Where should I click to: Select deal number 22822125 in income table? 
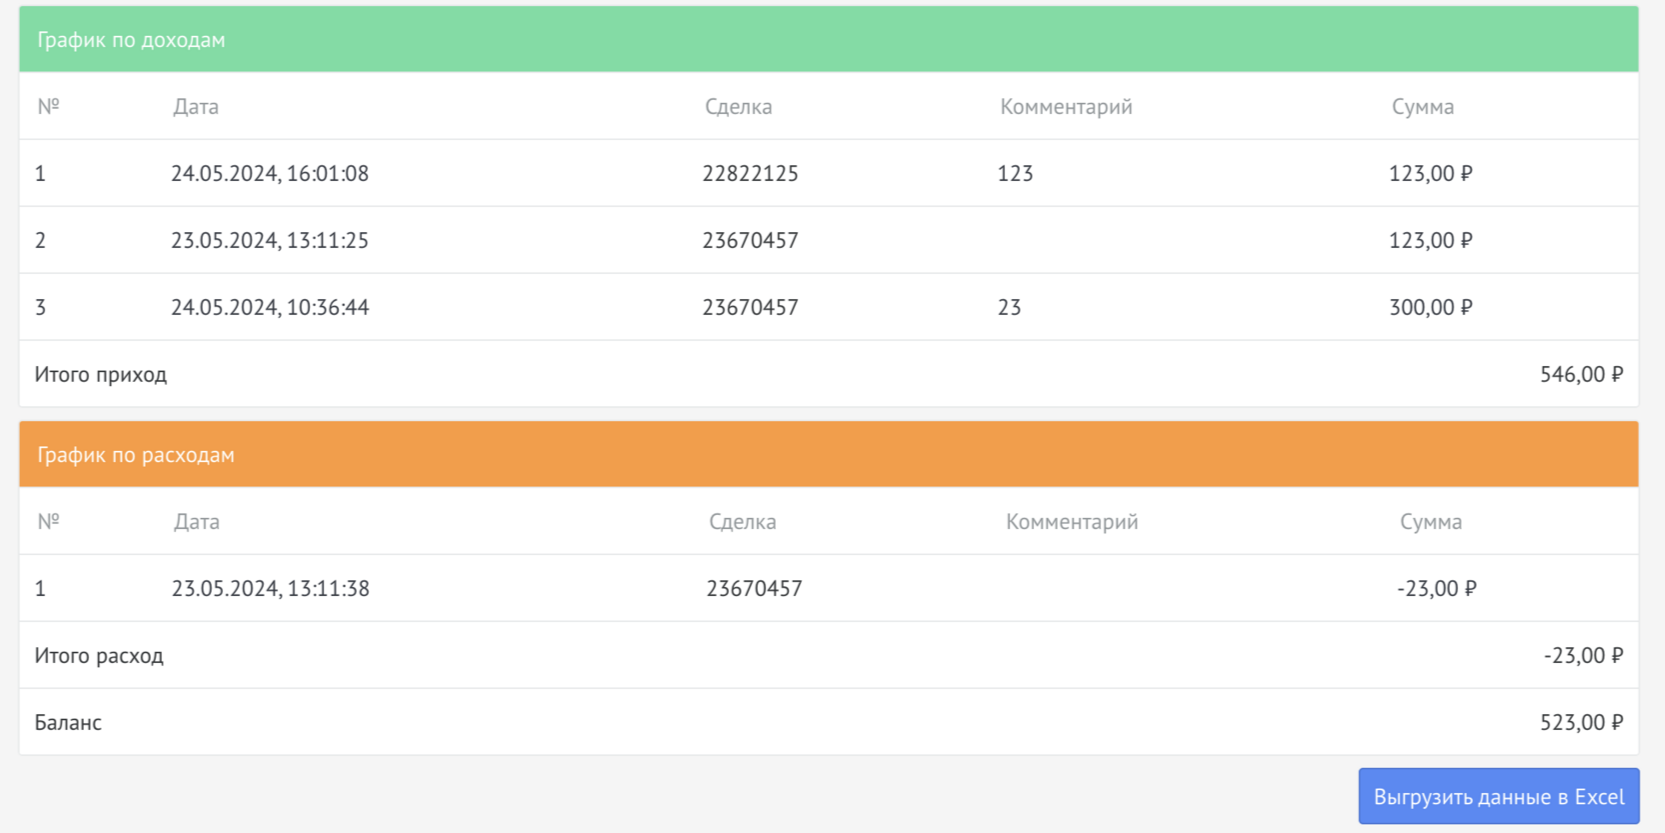pyautogui.click(x=750, y=174)
